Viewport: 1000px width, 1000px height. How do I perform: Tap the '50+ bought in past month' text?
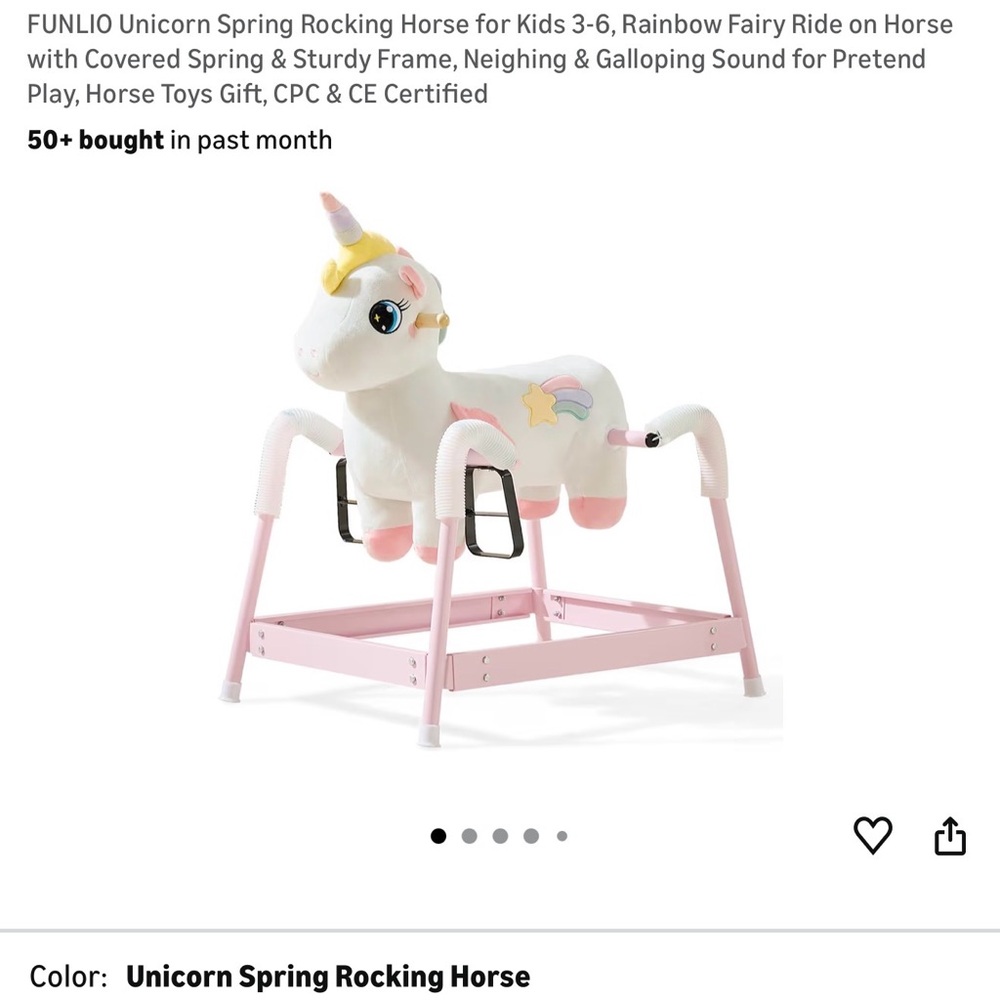[x=179, y=140]
